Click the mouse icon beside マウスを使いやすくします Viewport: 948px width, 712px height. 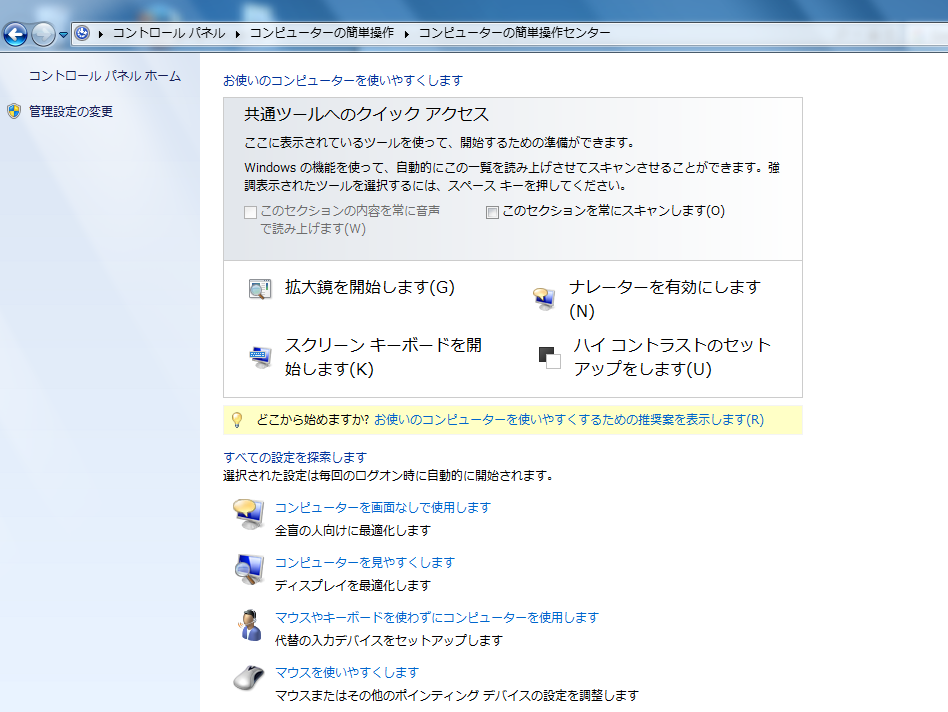click(x=248, y=679)
